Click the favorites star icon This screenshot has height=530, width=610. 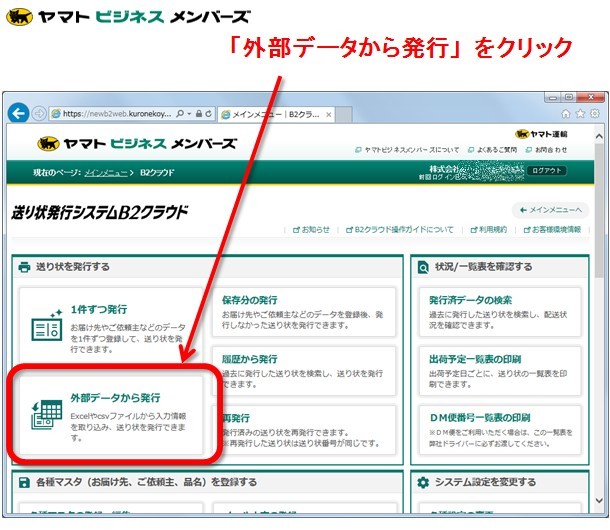[x=580, y=114]
